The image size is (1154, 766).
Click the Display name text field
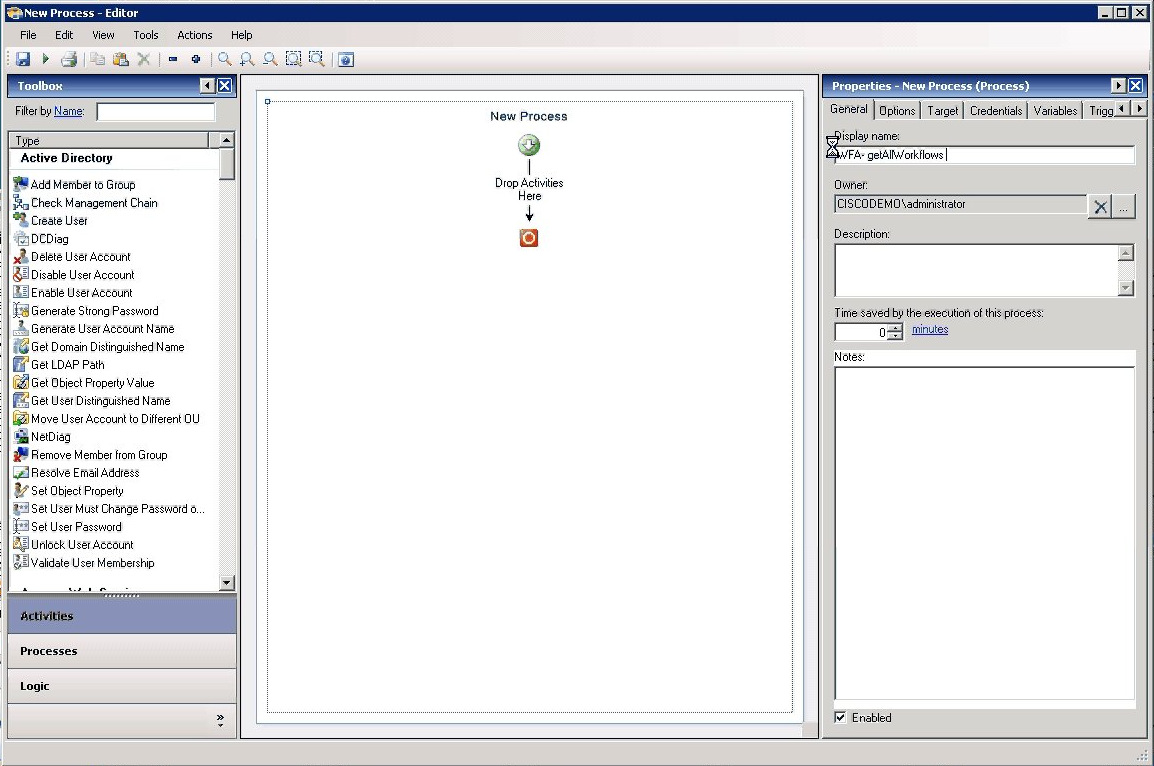984,155
